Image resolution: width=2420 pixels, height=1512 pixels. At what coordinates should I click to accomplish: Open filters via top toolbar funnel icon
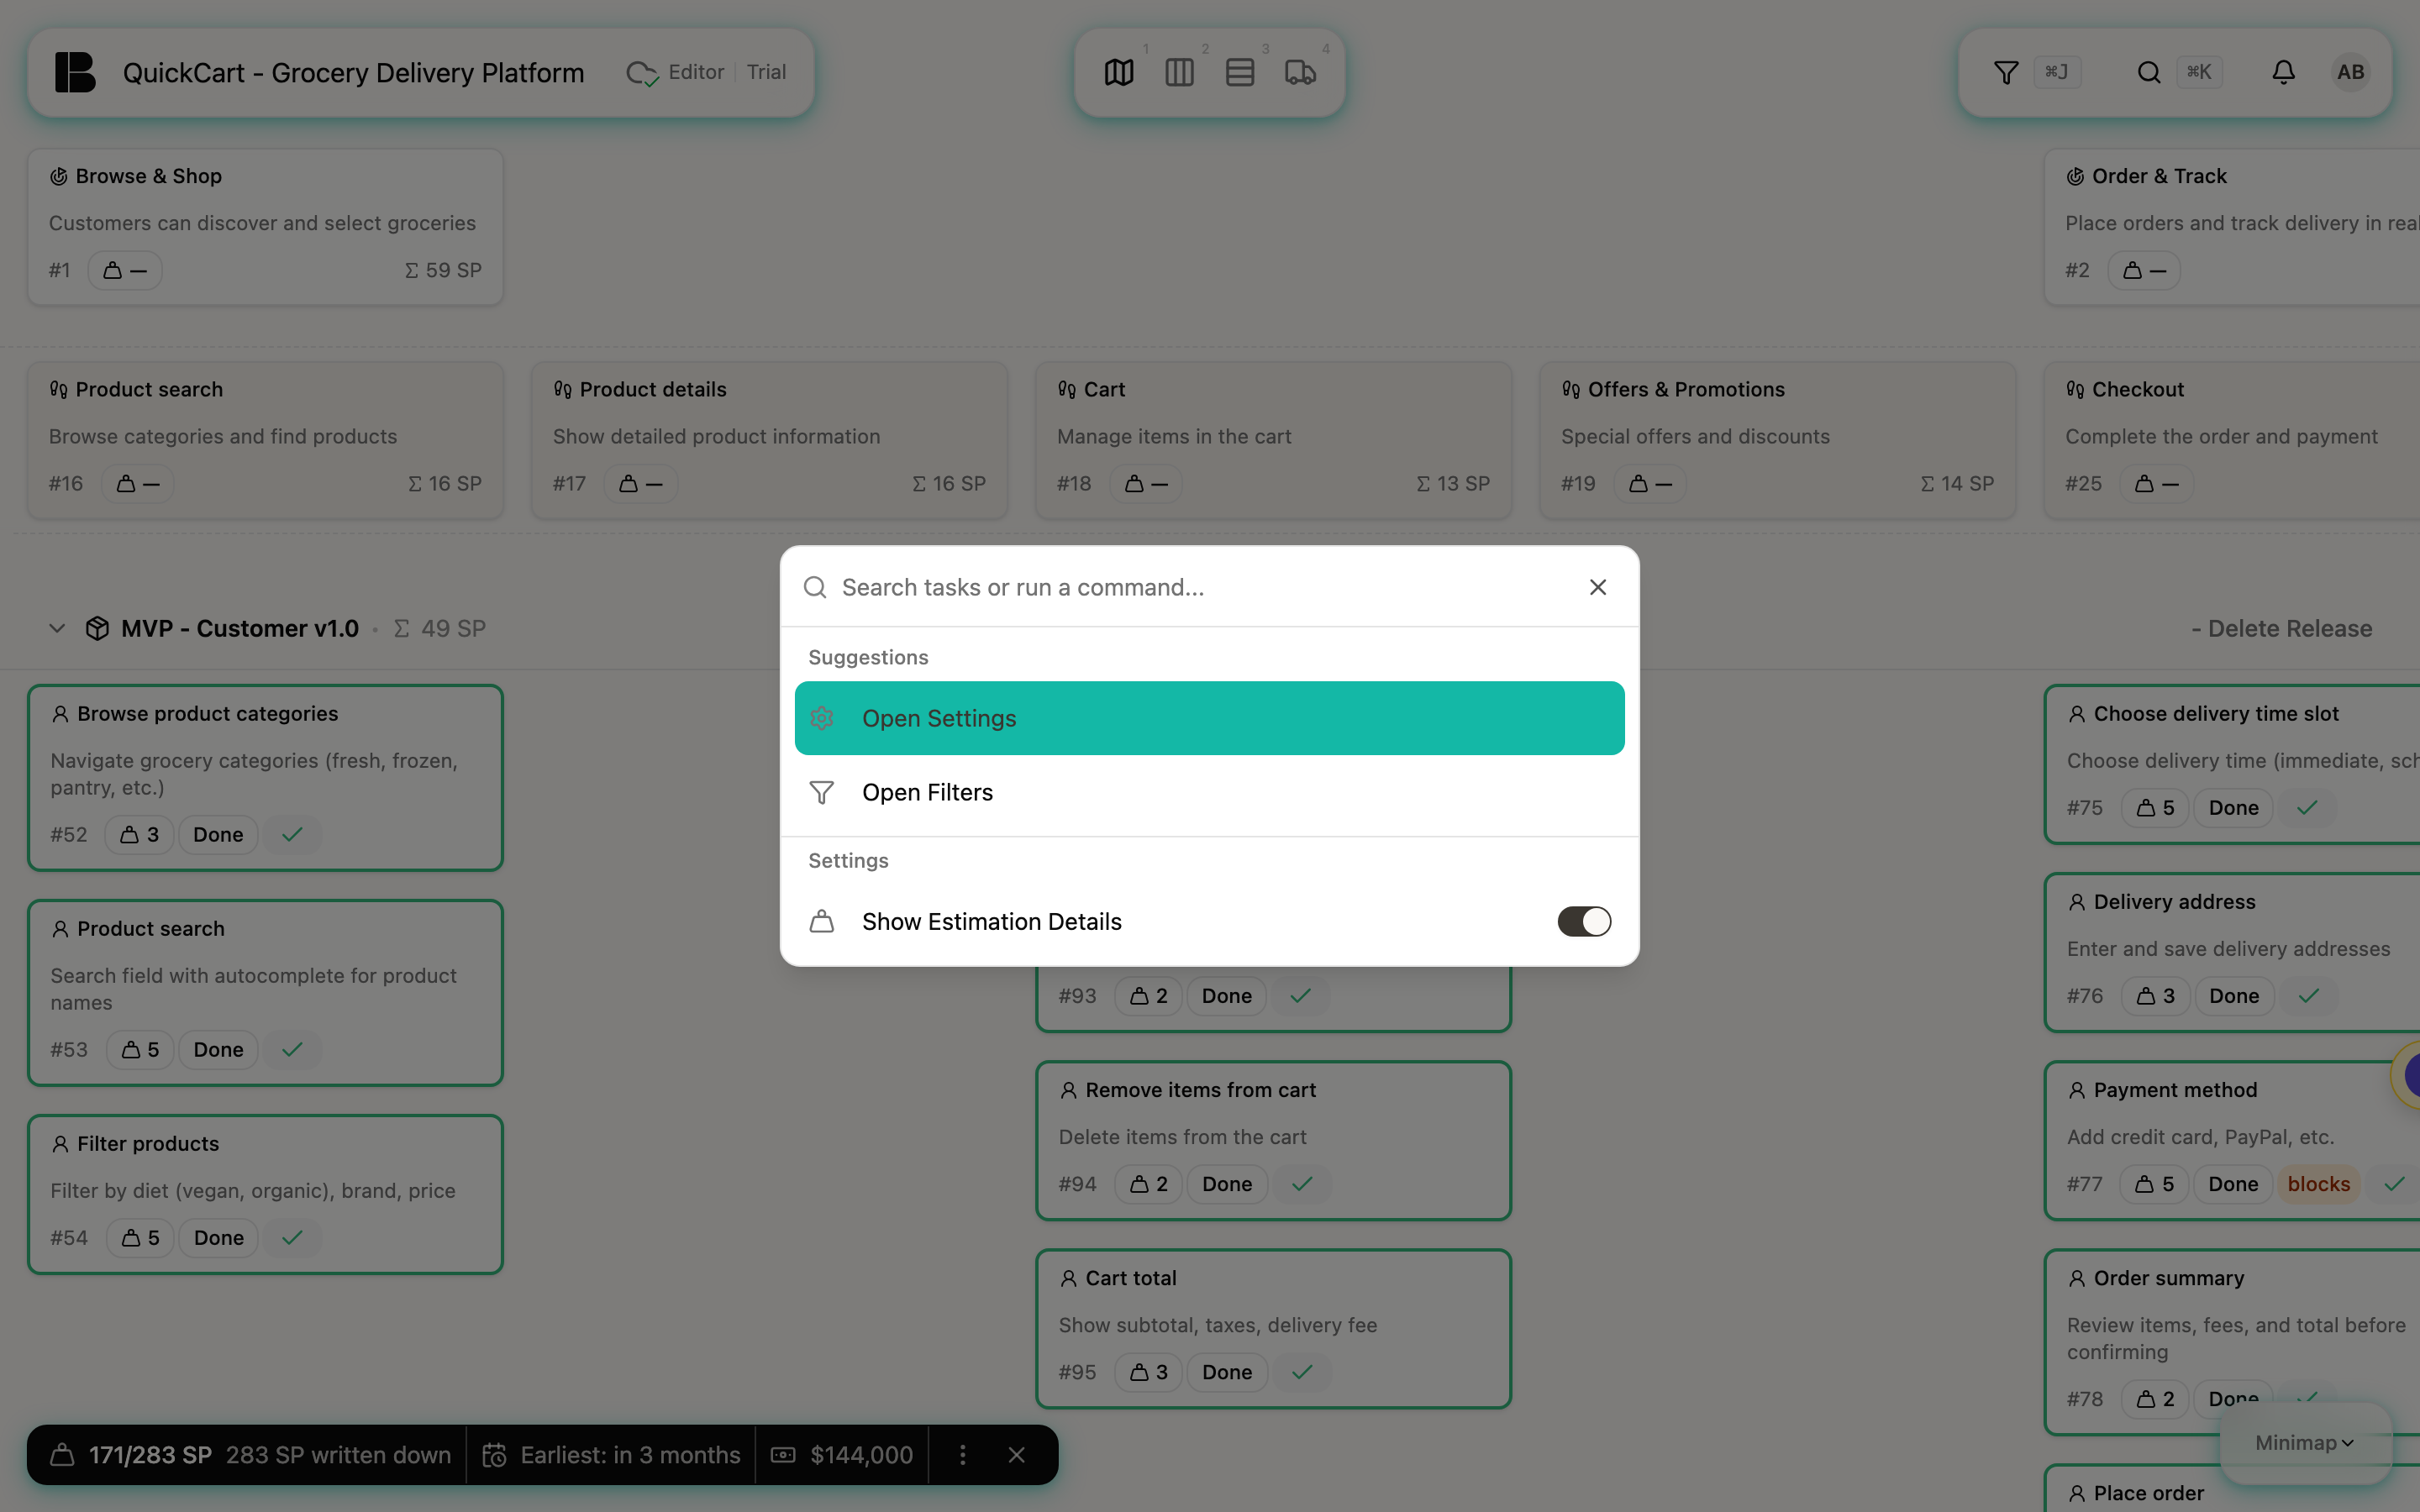click(2006, 72)
